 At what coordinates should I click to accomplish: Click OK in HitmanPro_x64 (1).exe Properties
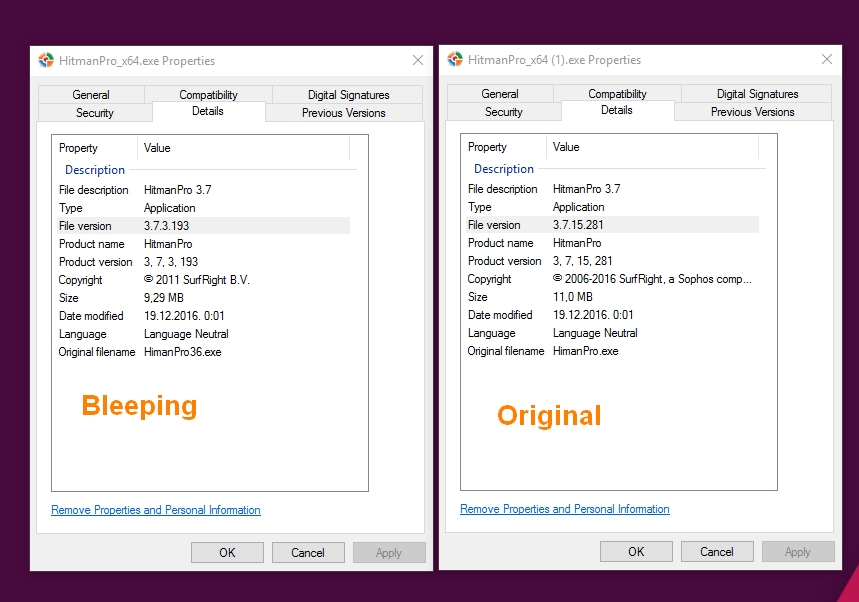pos(636,552)
